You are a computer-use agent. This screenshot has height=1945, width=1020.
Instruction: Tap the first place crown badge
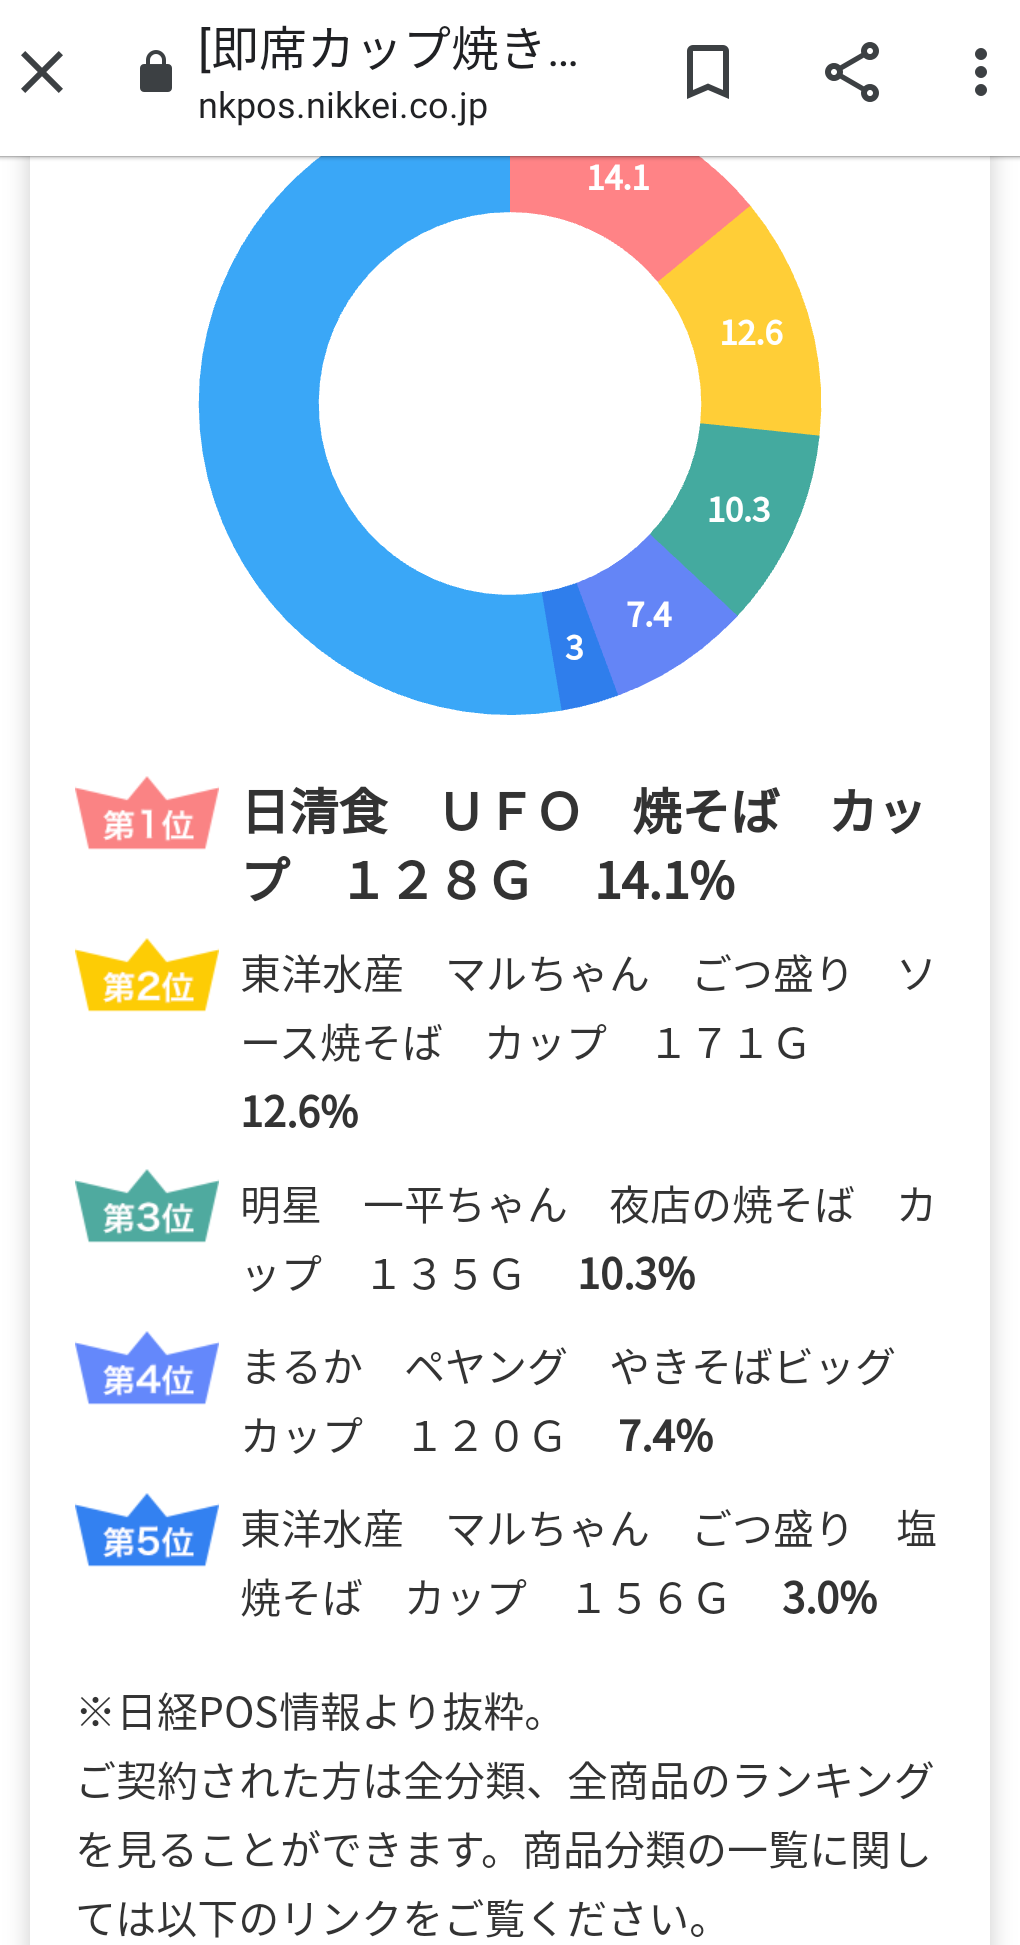[147, 815]
